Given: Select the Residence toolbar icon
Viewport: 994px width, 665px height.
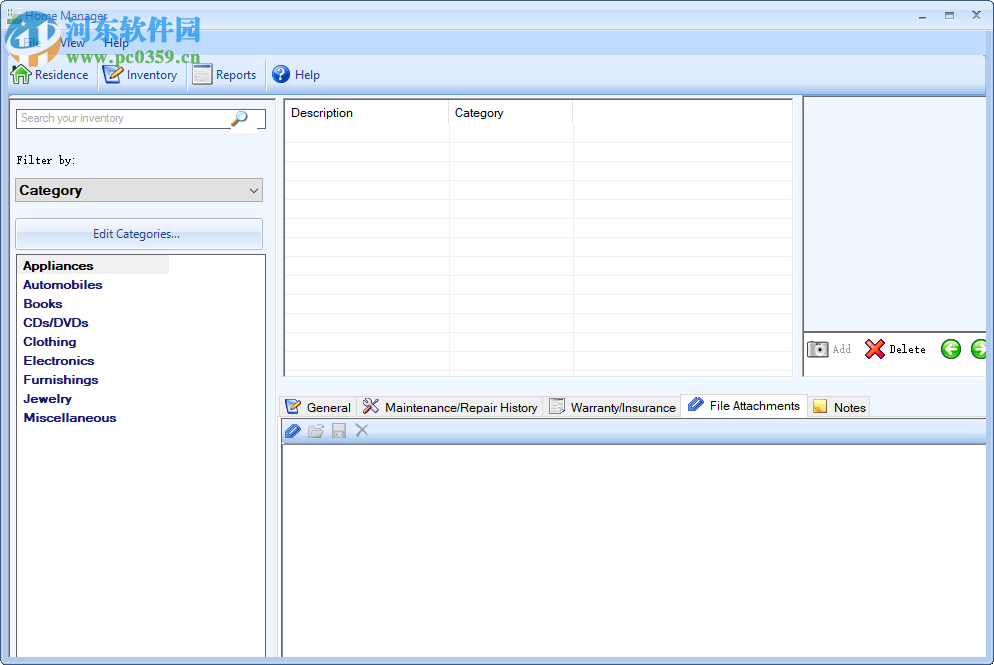Looking at the screenshot, I should [x=21, y=74].
